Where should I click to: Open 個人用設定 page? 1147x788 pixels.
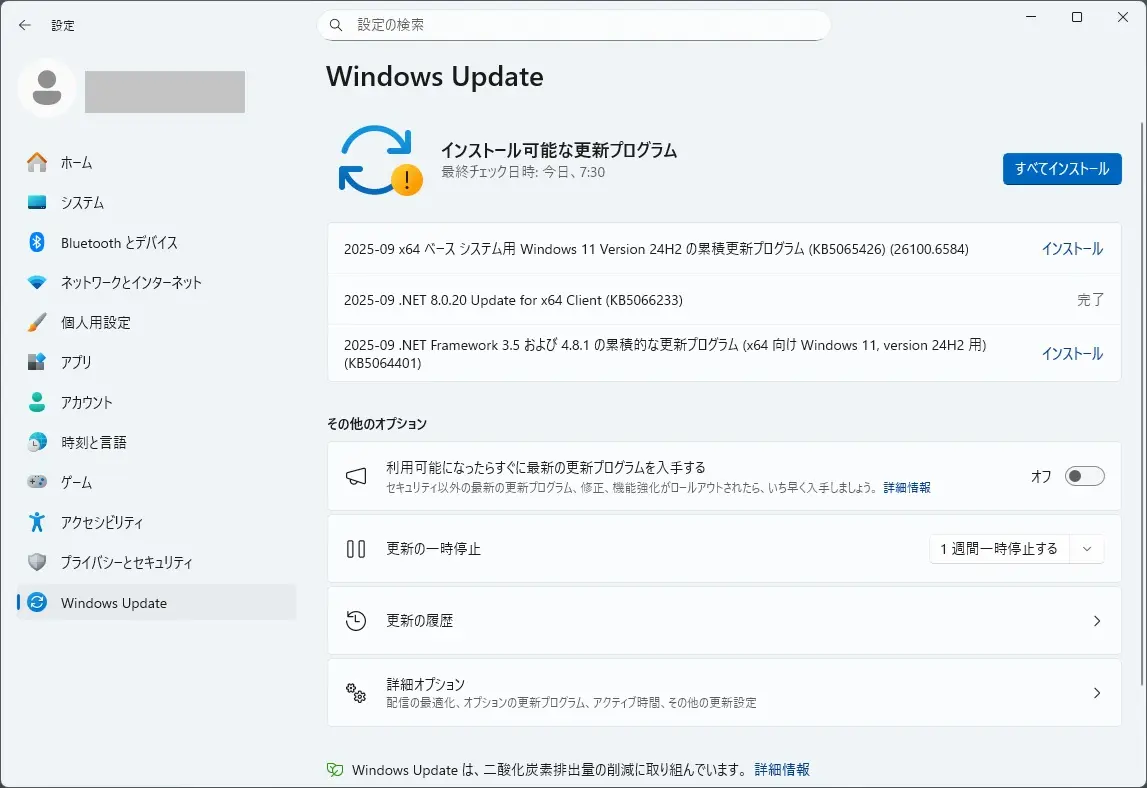pyautogui.click(x=157, y=322)
